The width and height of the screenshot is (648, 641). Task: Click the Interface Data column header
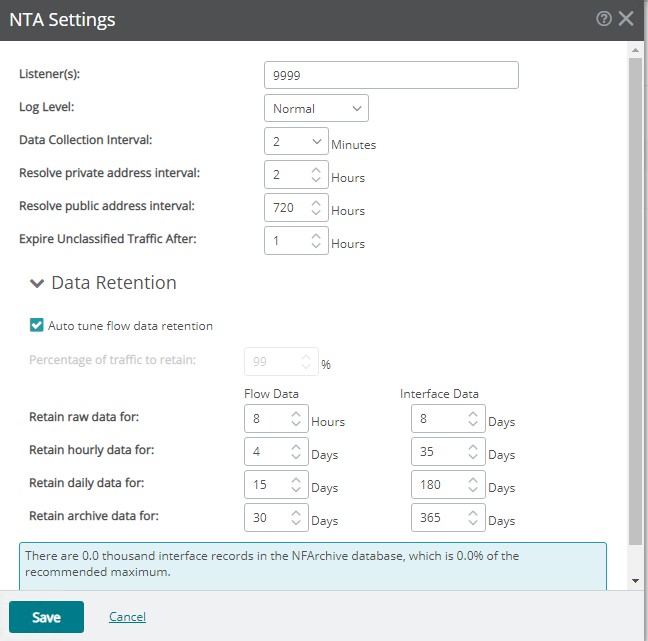coord(439,393)
